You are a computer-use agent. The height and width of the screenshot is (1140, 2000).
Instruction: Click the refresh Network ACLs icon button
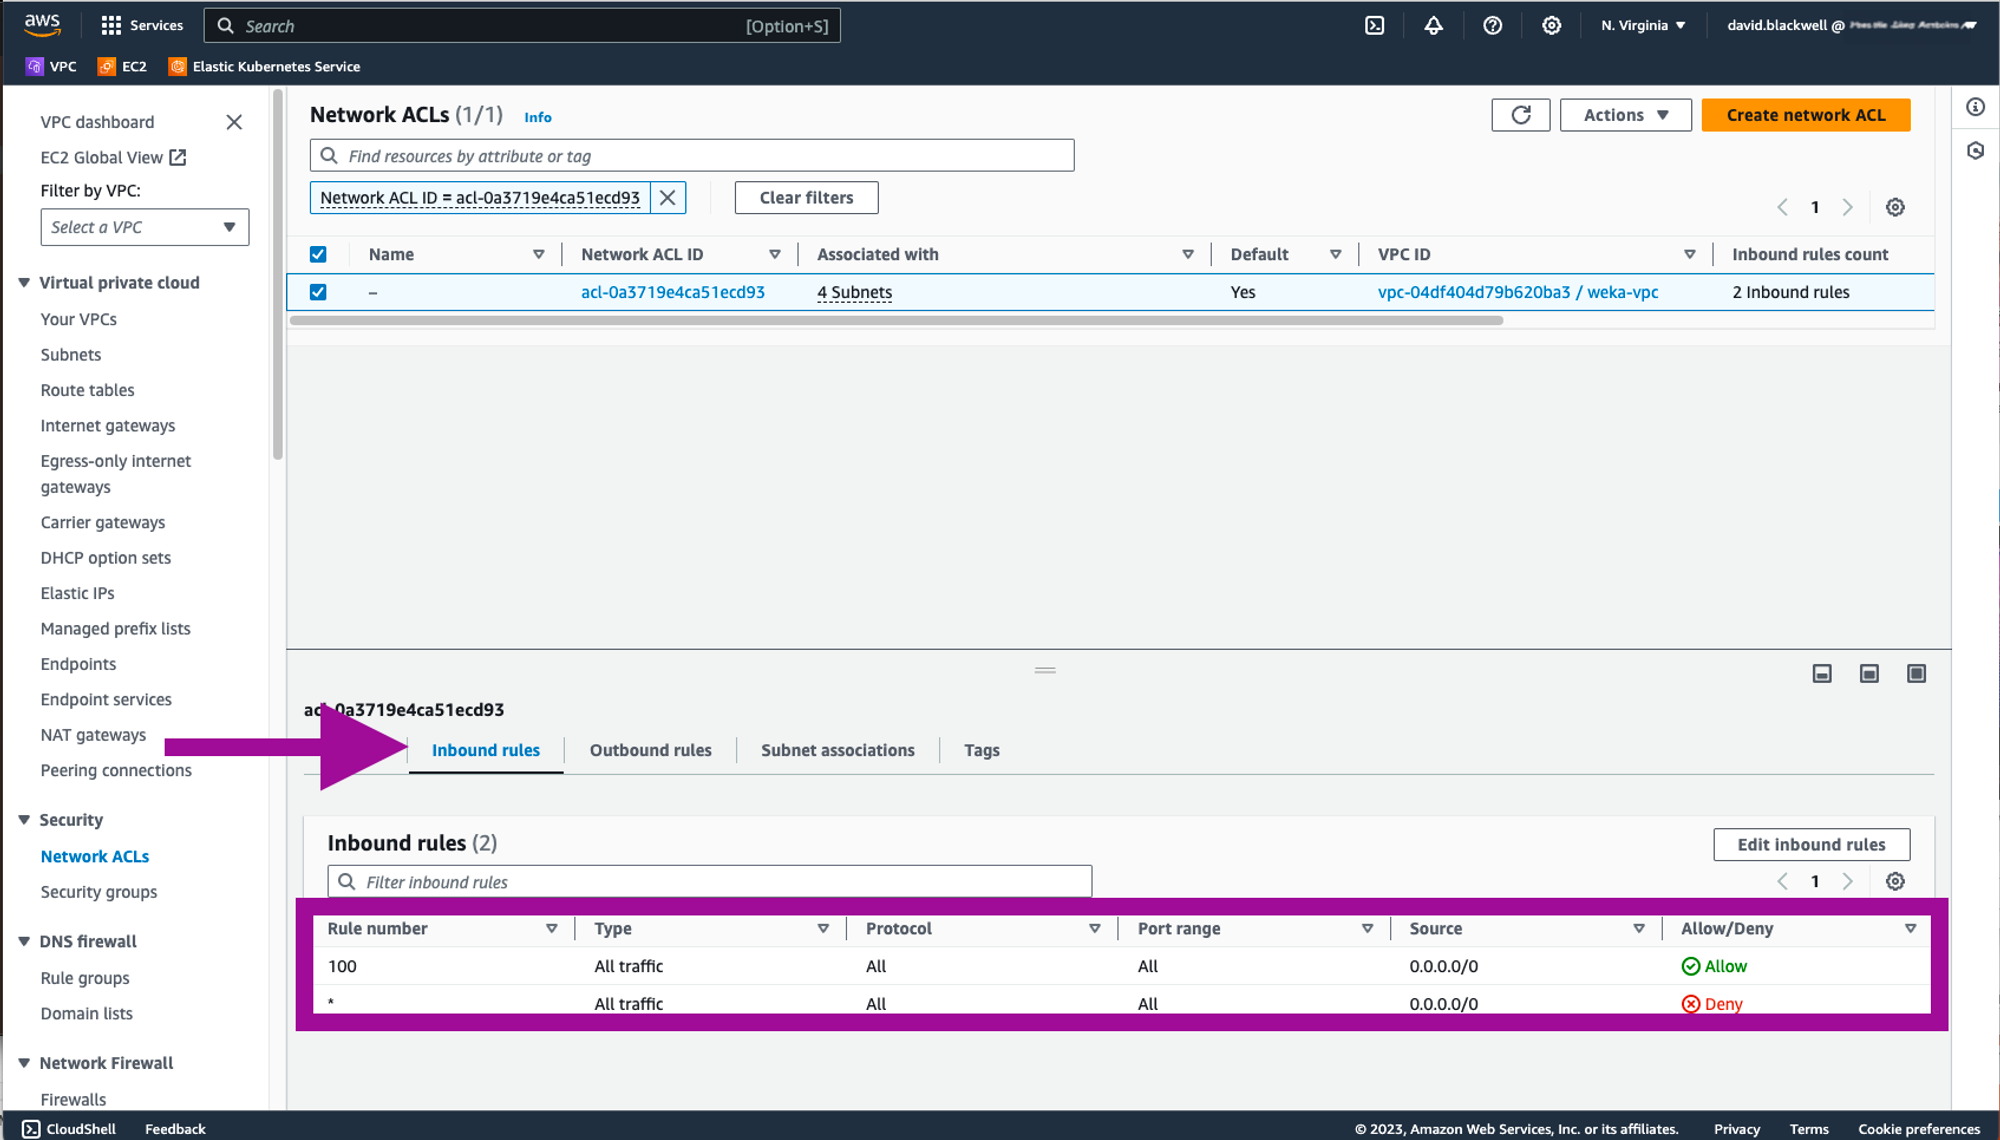[x=1520, y=115]
